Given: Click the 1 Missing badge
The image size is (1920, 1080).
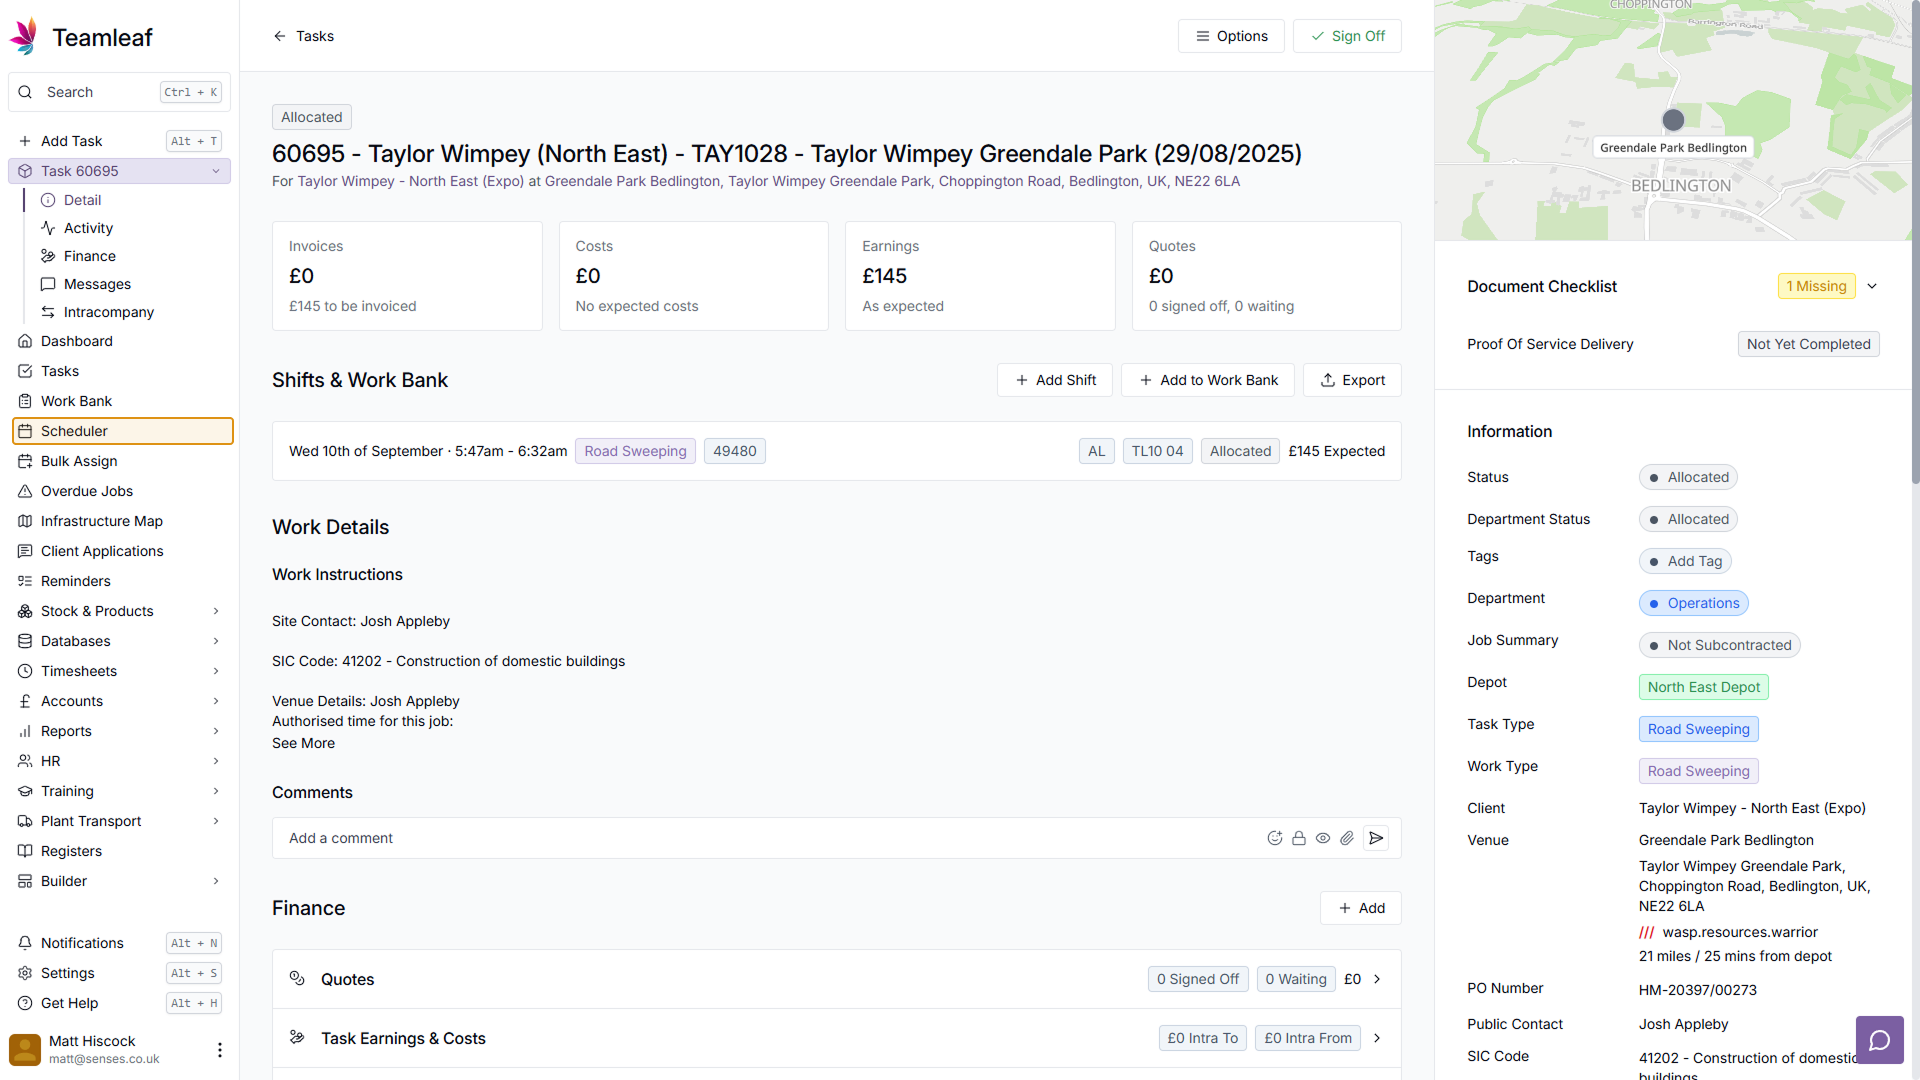Looking at the screenshot, I should 1816,286.
